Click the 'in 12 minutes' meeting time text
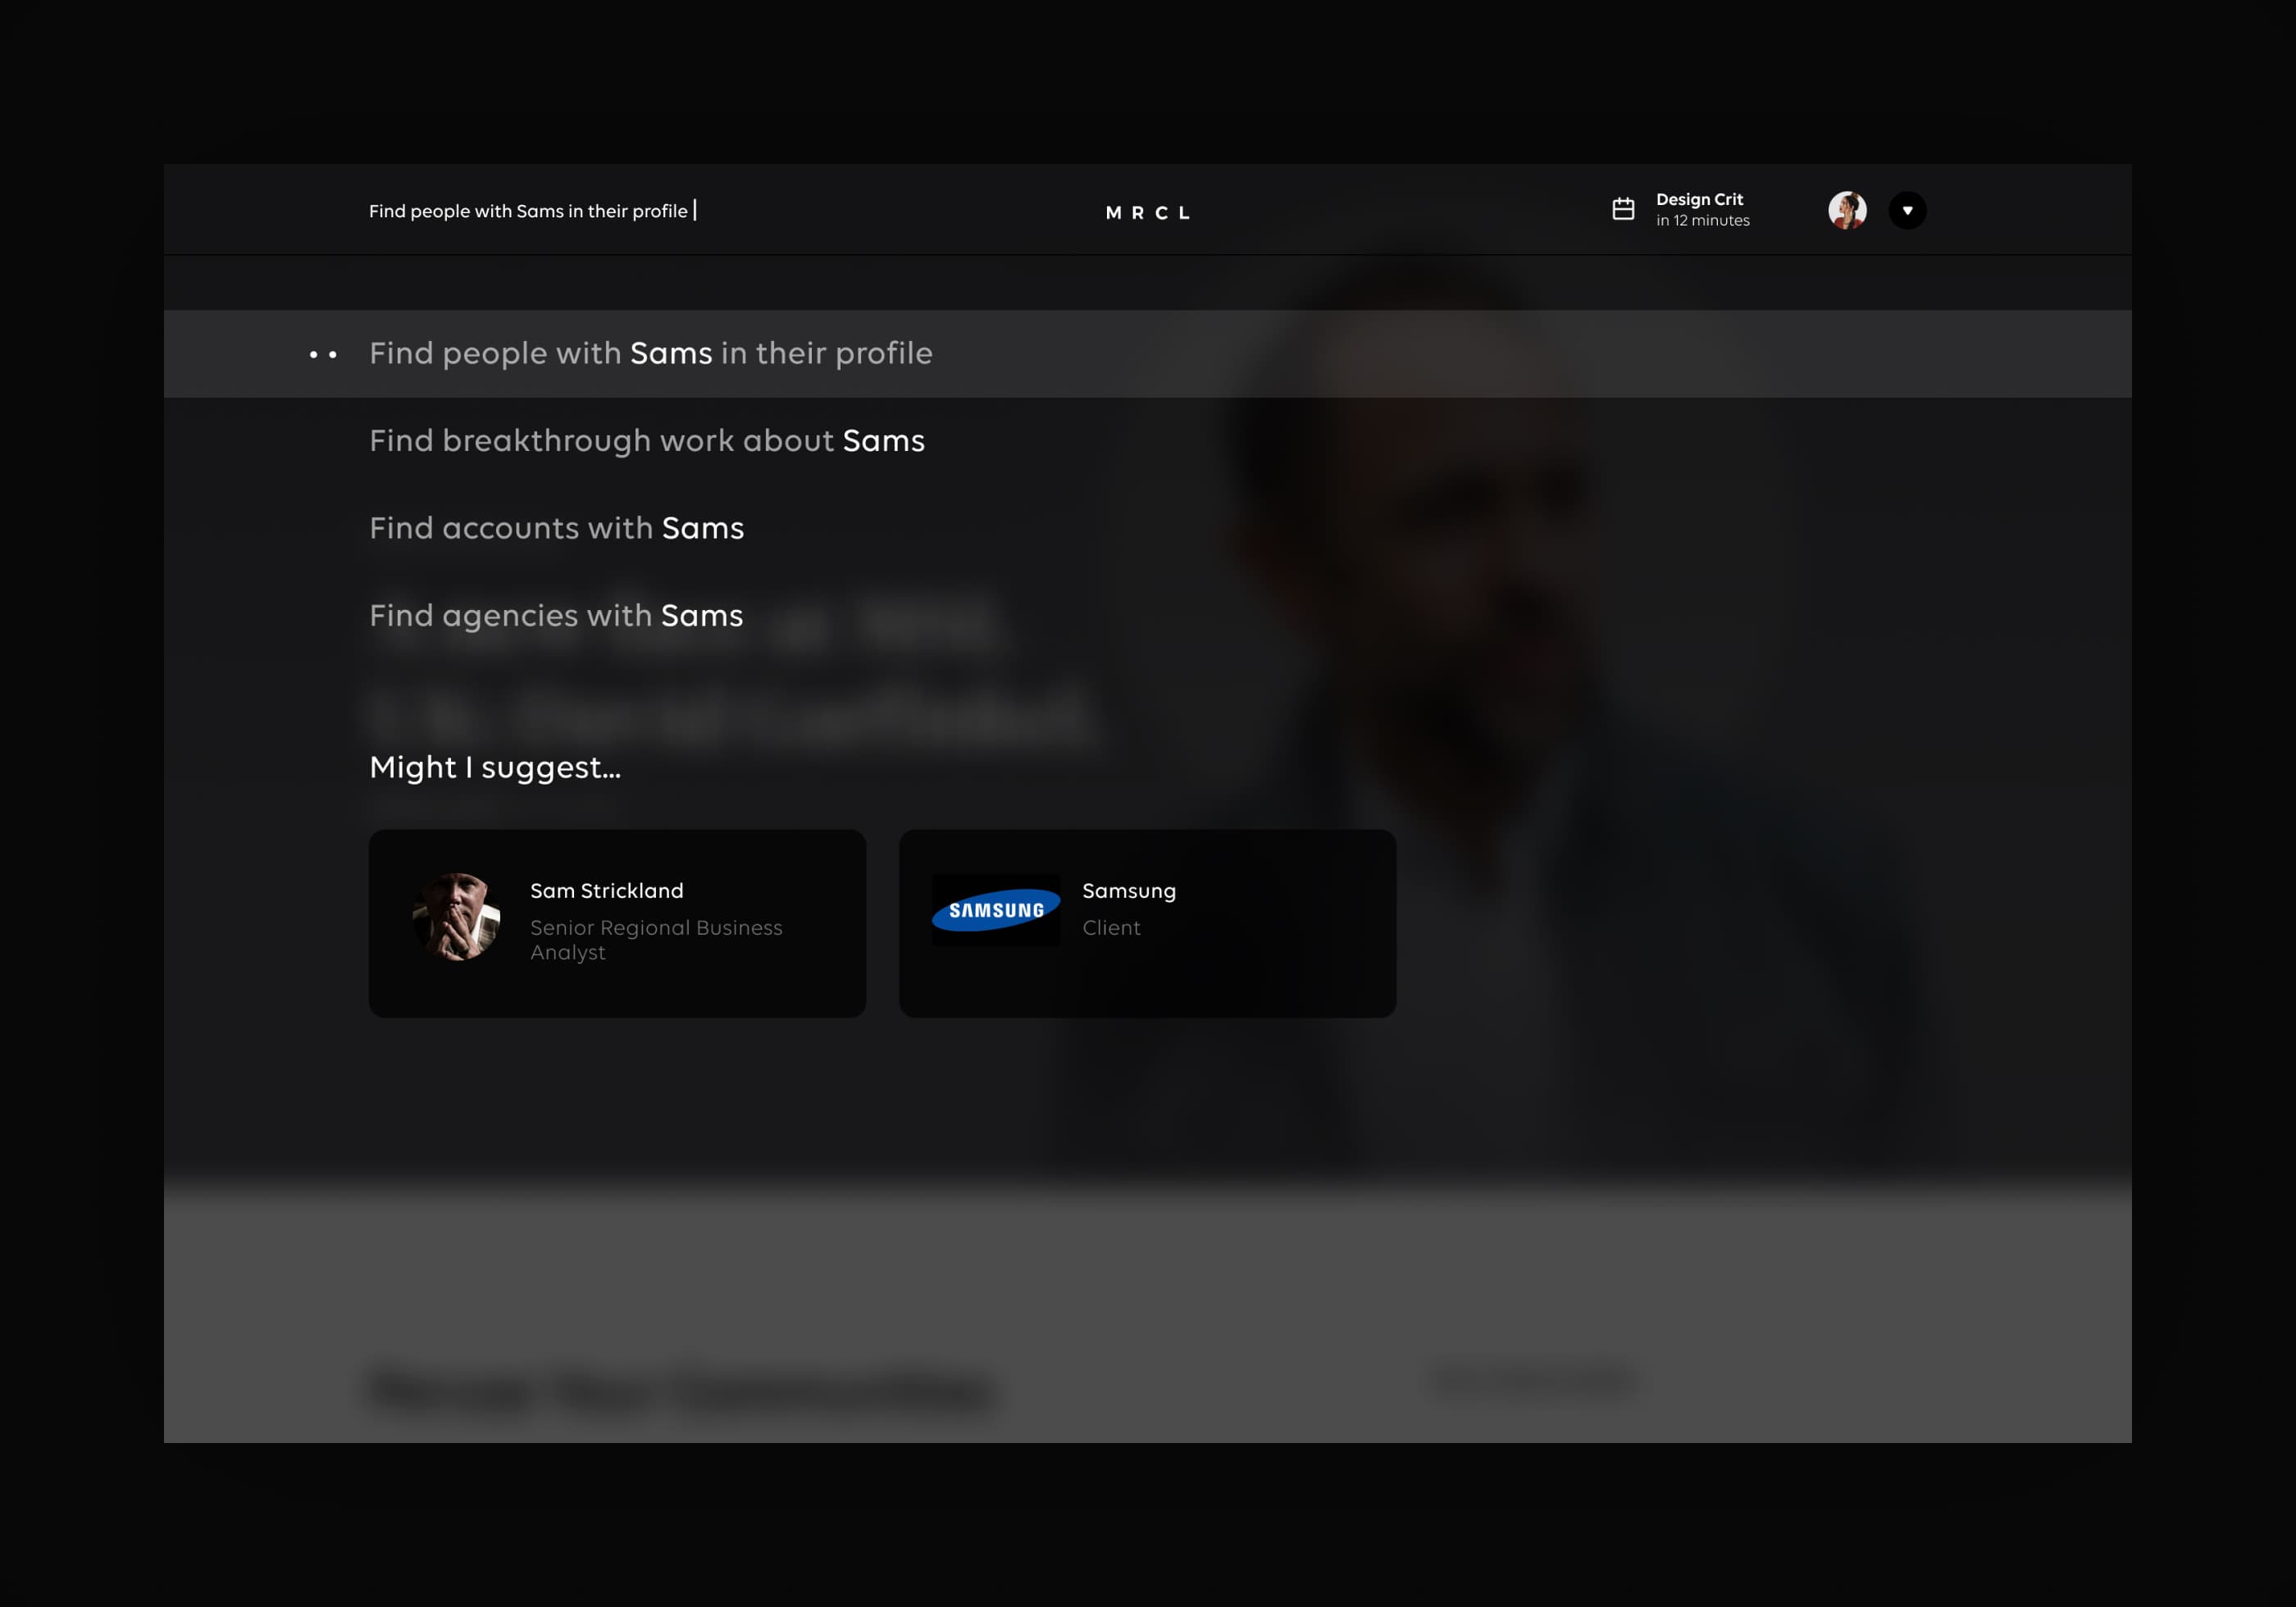The height and width of the screenshot is (1607, 2296). [x=1702, y=221]
